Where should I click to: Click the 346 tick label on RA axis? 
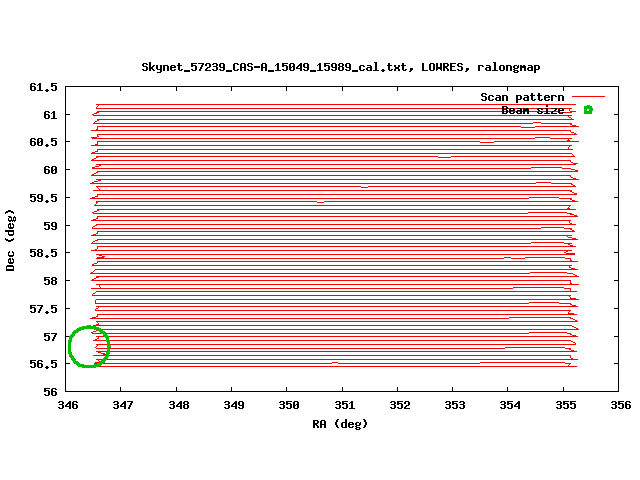pyautogui.click(x=68, y=405)
